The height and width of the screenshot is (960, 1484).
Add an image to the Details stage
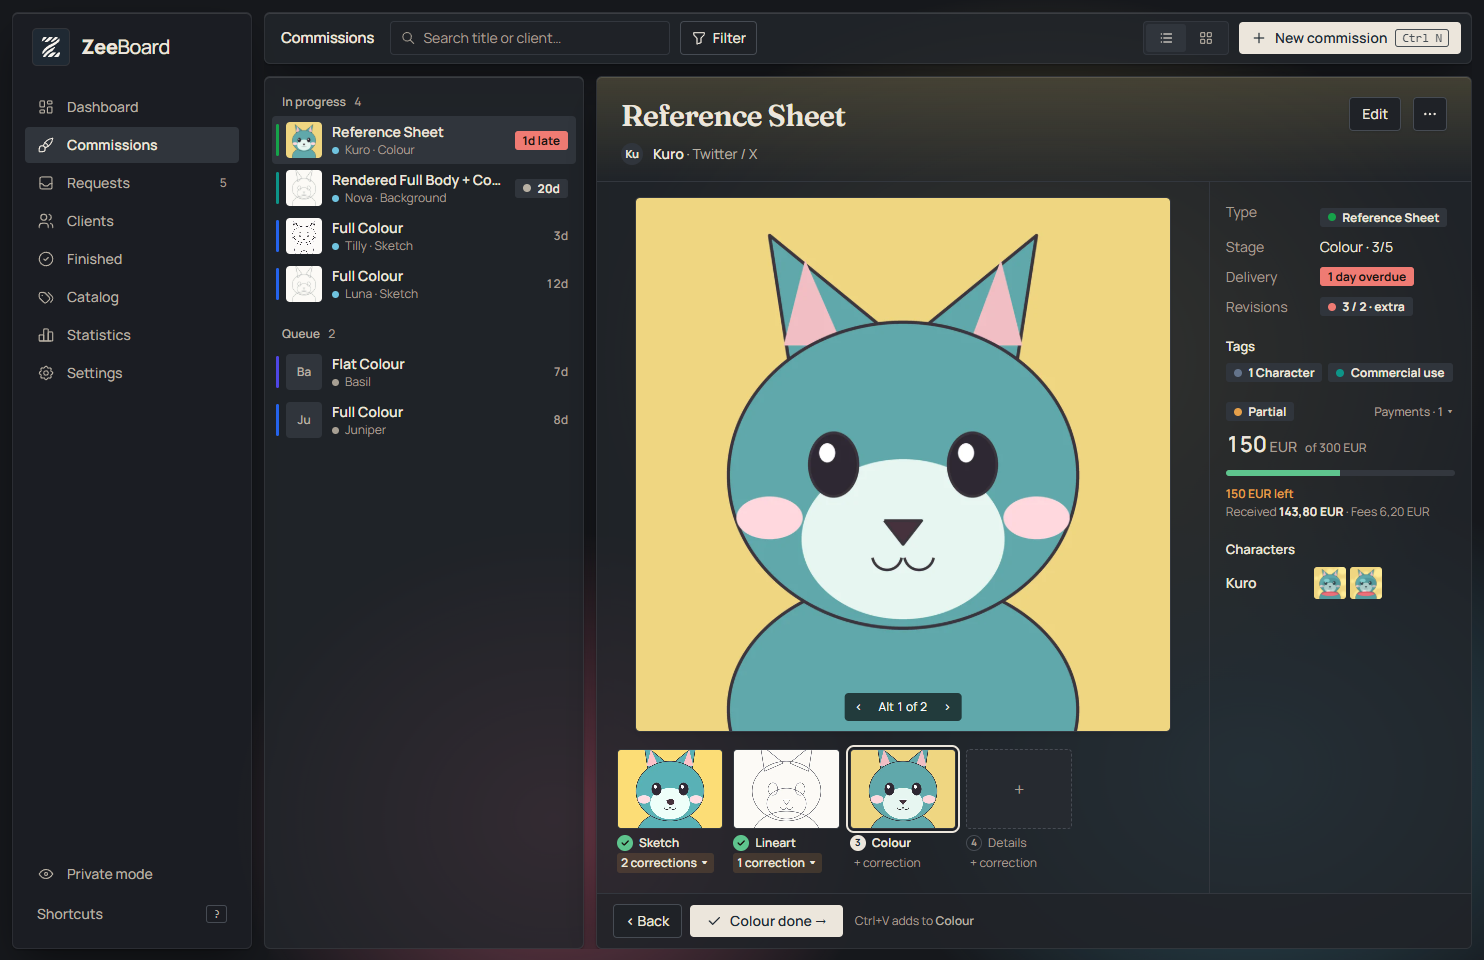[1019, 789]
